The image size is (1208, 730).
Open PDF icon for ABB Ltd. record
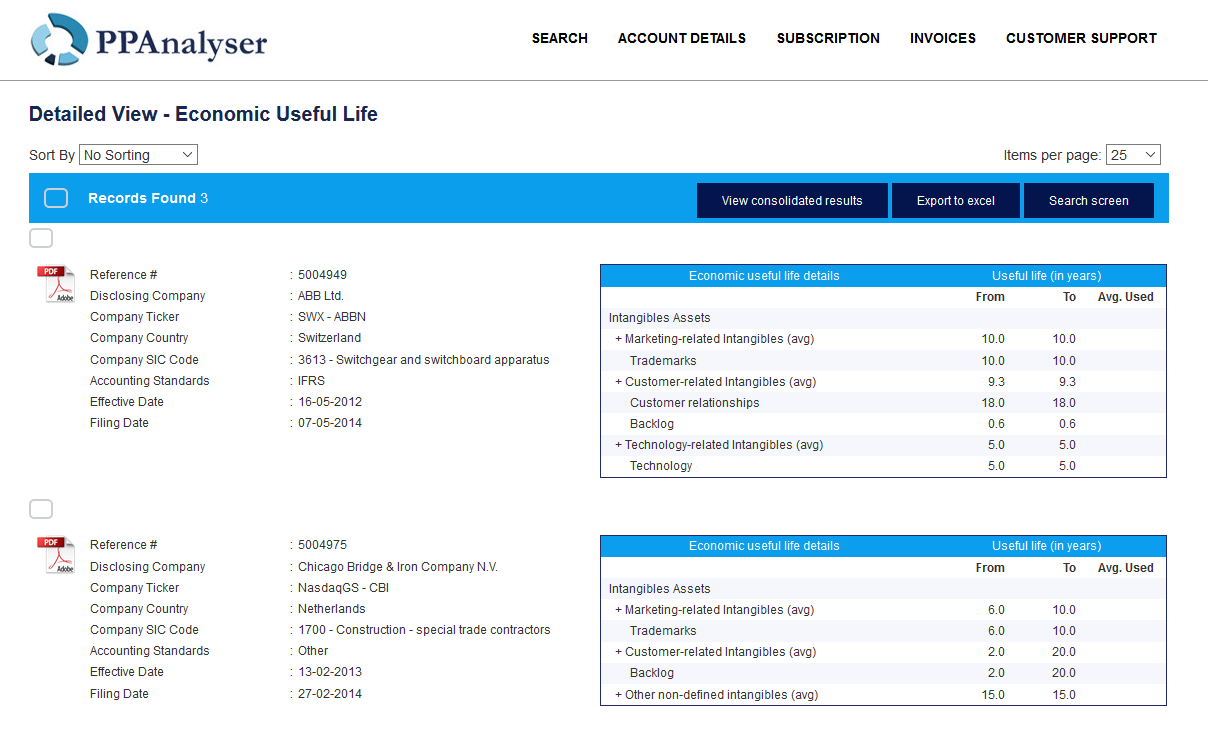pos(56,284)
